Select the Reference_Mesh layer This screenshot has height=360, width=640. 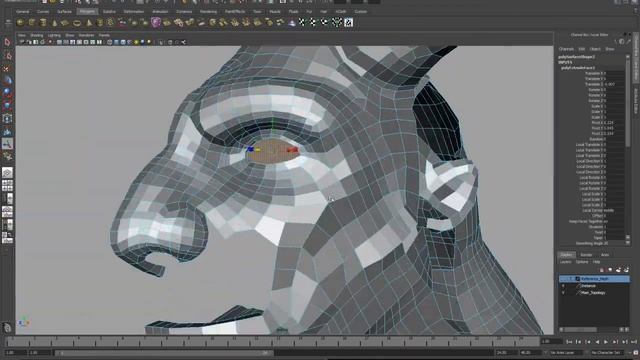pos(594,279)
